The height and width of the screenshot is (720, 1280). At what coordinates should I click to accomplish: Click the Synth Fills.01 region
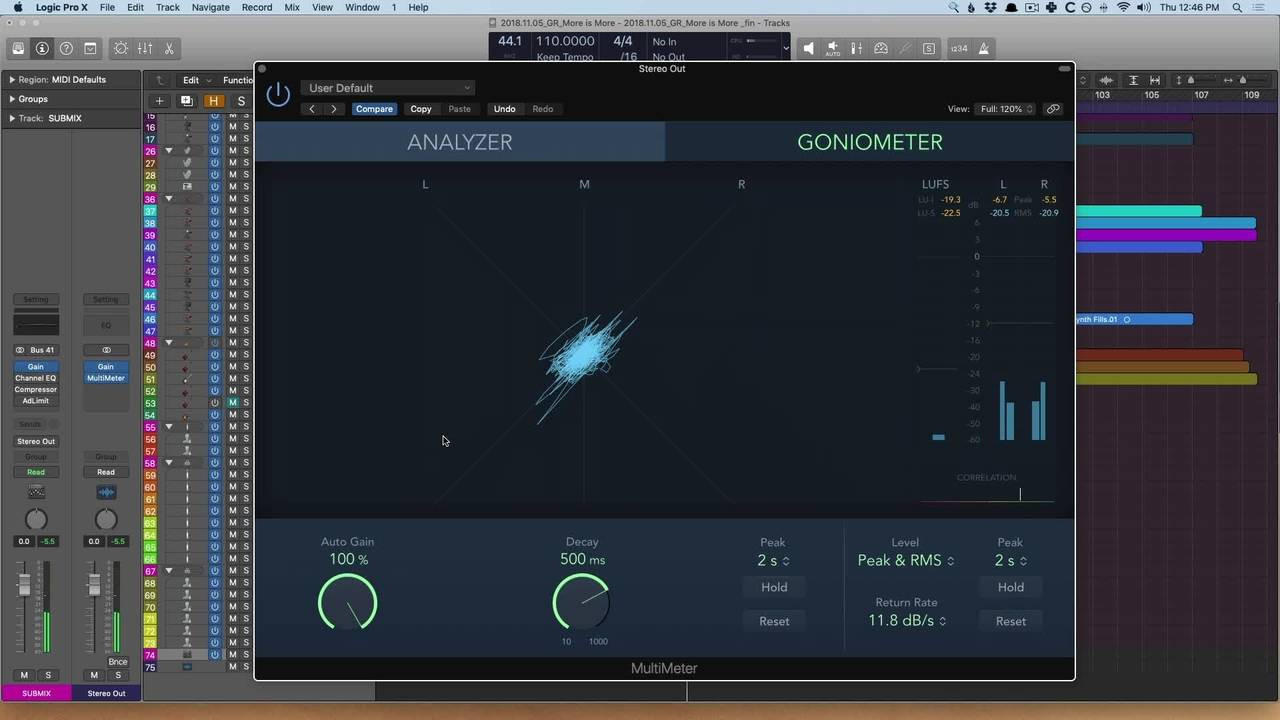coord(1133,320)
